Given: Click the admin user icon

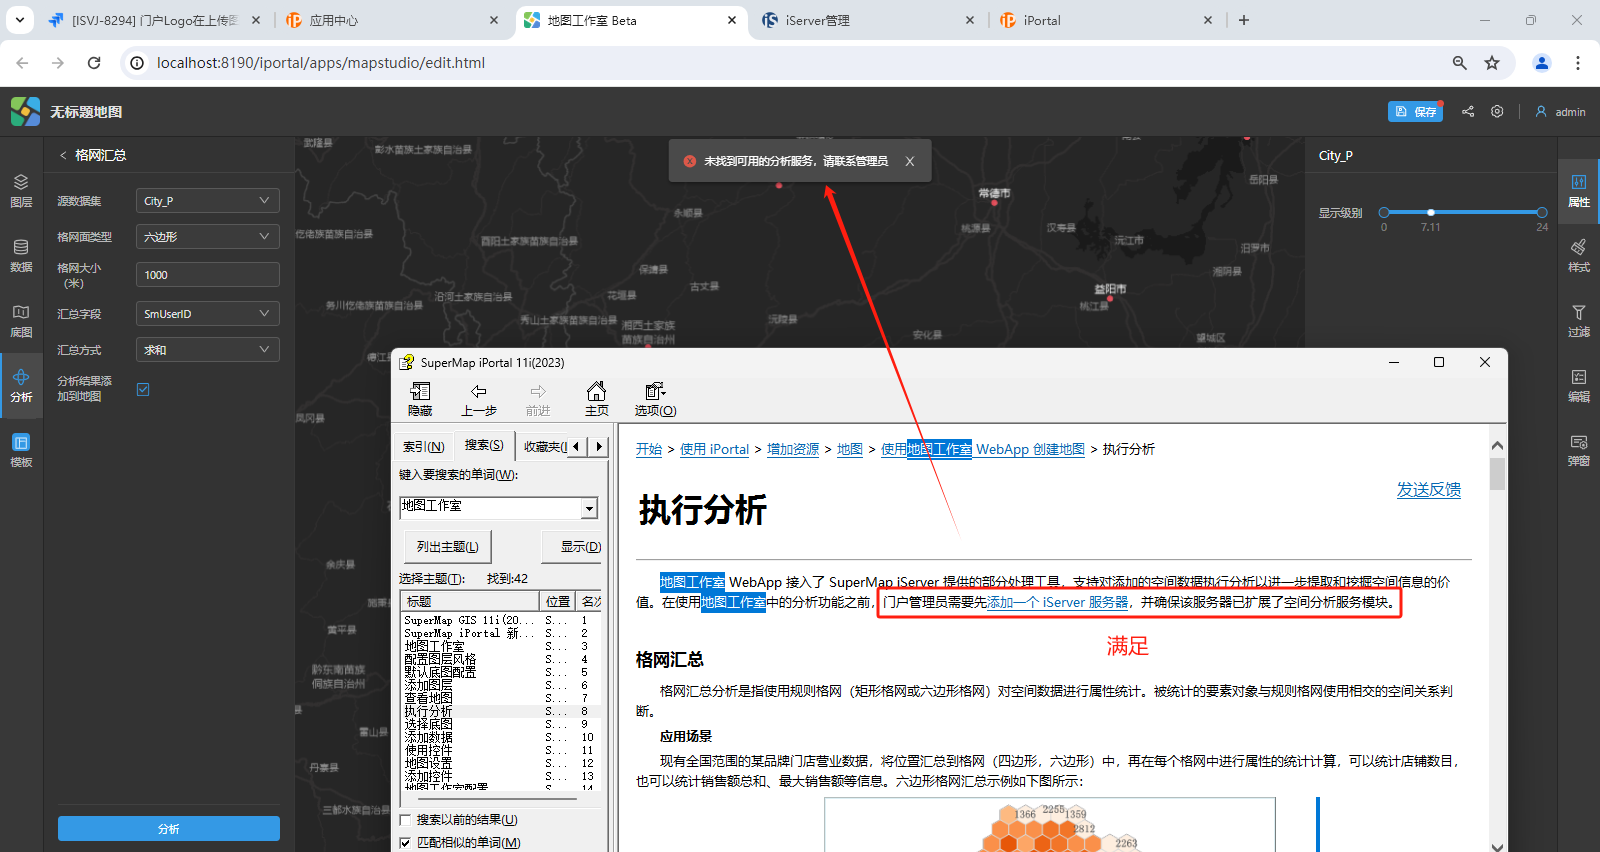Looking at the screenshot, I should pos(1541,112).
